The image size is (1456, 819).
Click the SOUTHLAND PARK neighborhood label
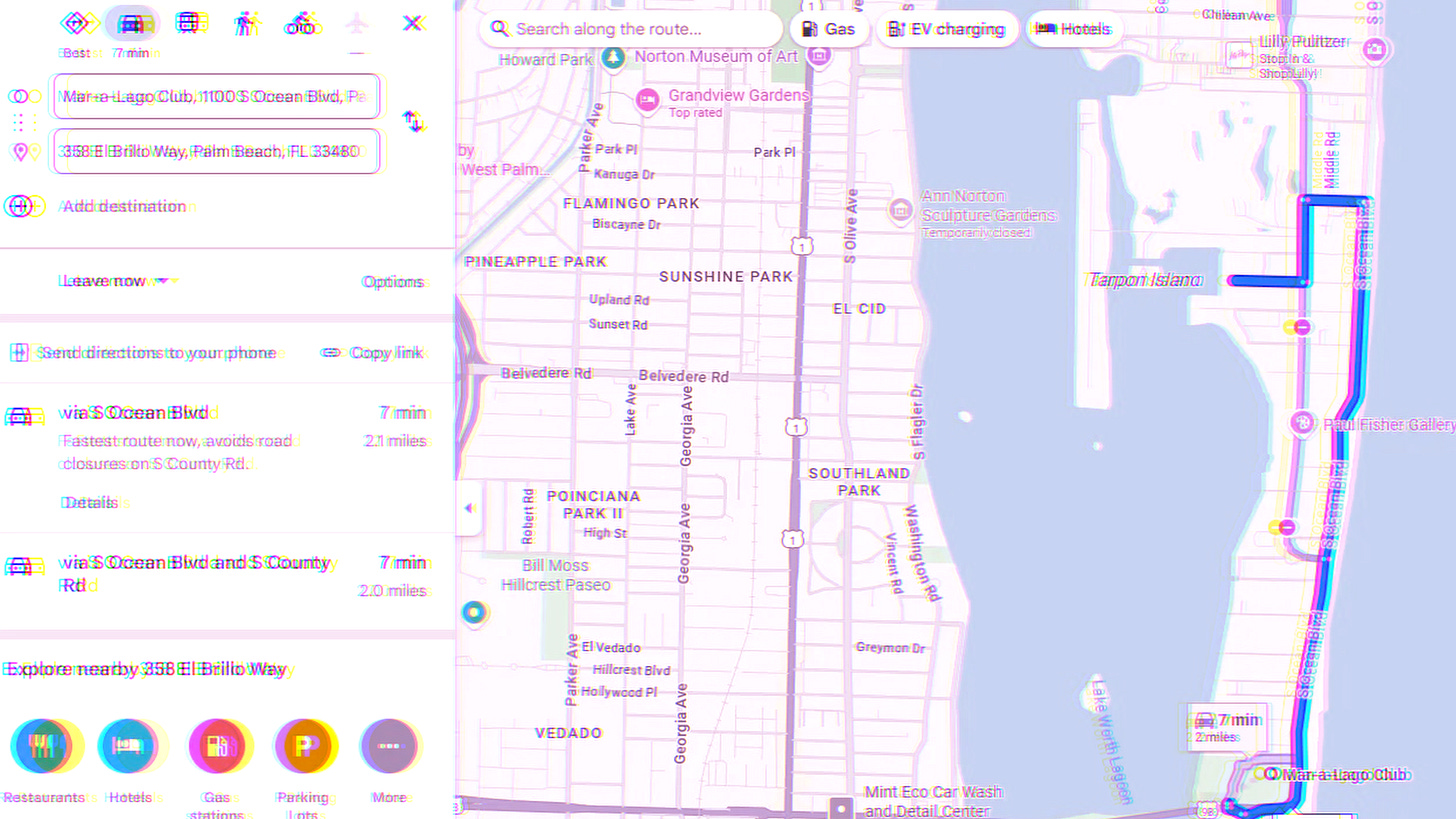tap(859, 481)
